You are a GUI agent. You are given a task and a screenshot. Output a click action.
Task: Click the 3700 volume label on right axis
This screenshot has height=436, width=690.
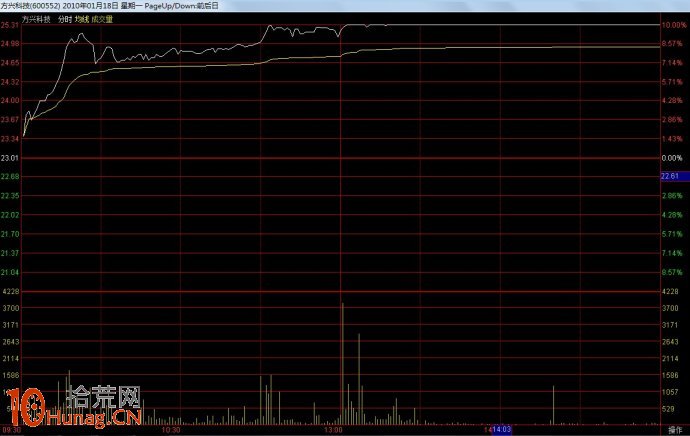[x=670, y=308]
